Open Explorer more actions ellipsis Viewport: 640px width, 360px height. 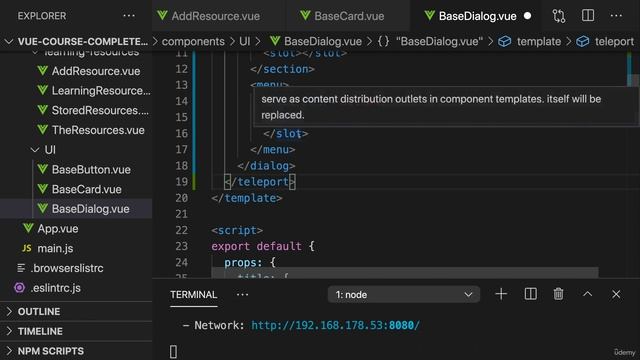click(x=129, y=16)
